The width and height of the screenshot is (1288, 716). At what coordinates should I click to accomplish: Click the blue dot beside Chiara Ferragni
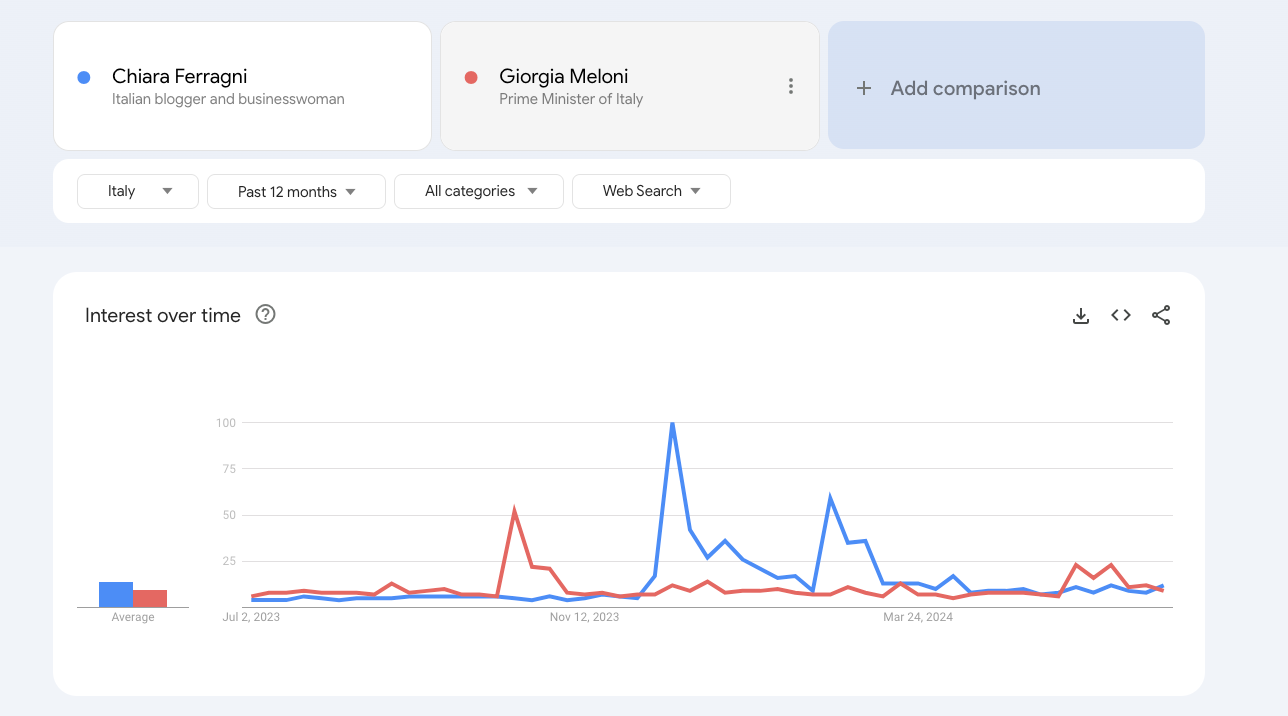click(x=84, y=77)
